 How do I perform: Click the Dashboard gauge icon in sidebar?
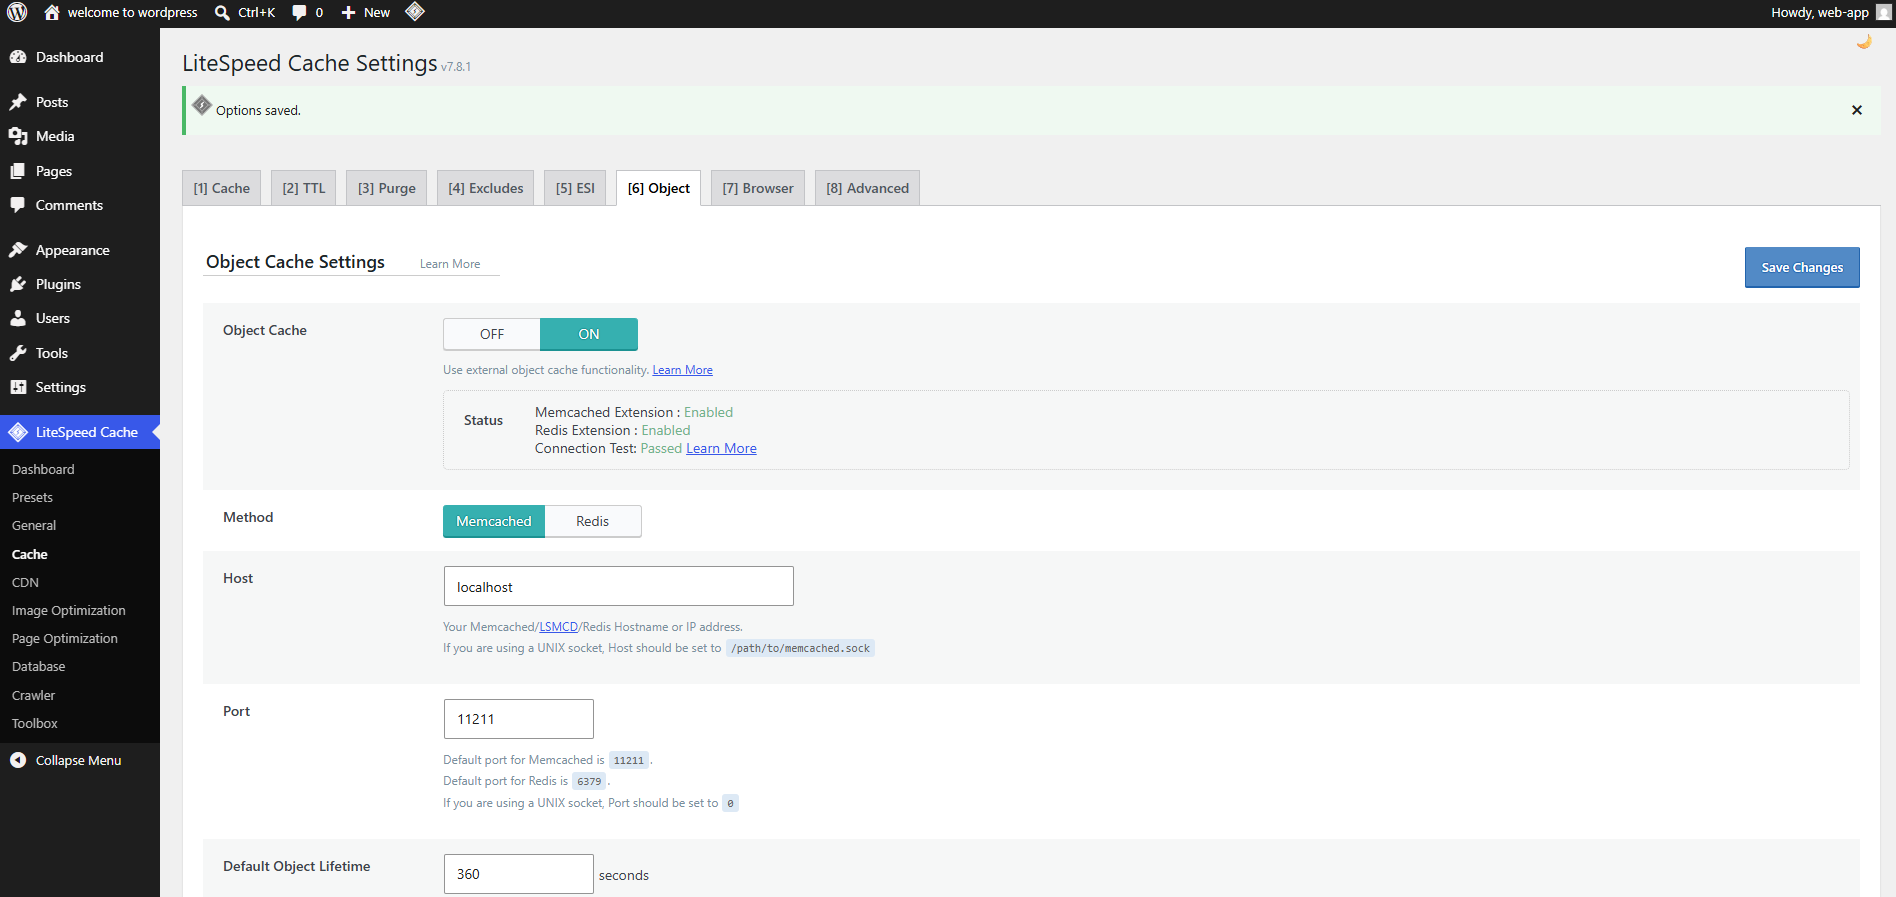click(18, 57)
